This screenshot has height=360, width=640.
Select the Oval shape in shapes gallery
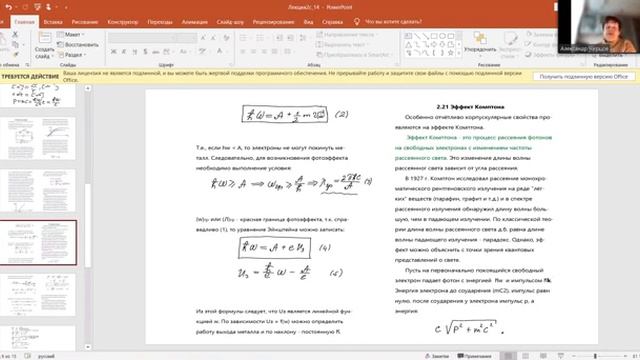tap(442, 36)
